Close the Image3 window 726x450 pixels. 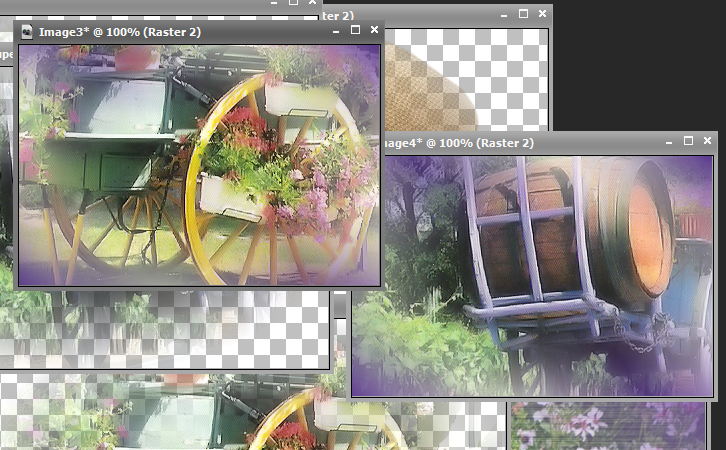click(375, 30)
